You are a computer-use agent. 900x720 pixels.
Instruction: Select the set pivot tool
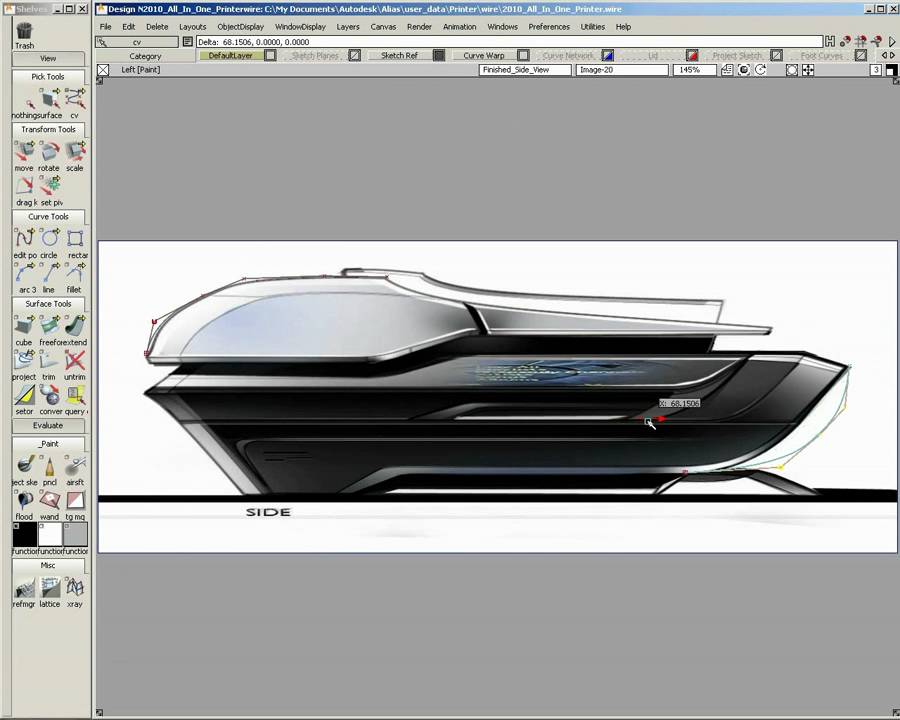[x=49, y=185]
